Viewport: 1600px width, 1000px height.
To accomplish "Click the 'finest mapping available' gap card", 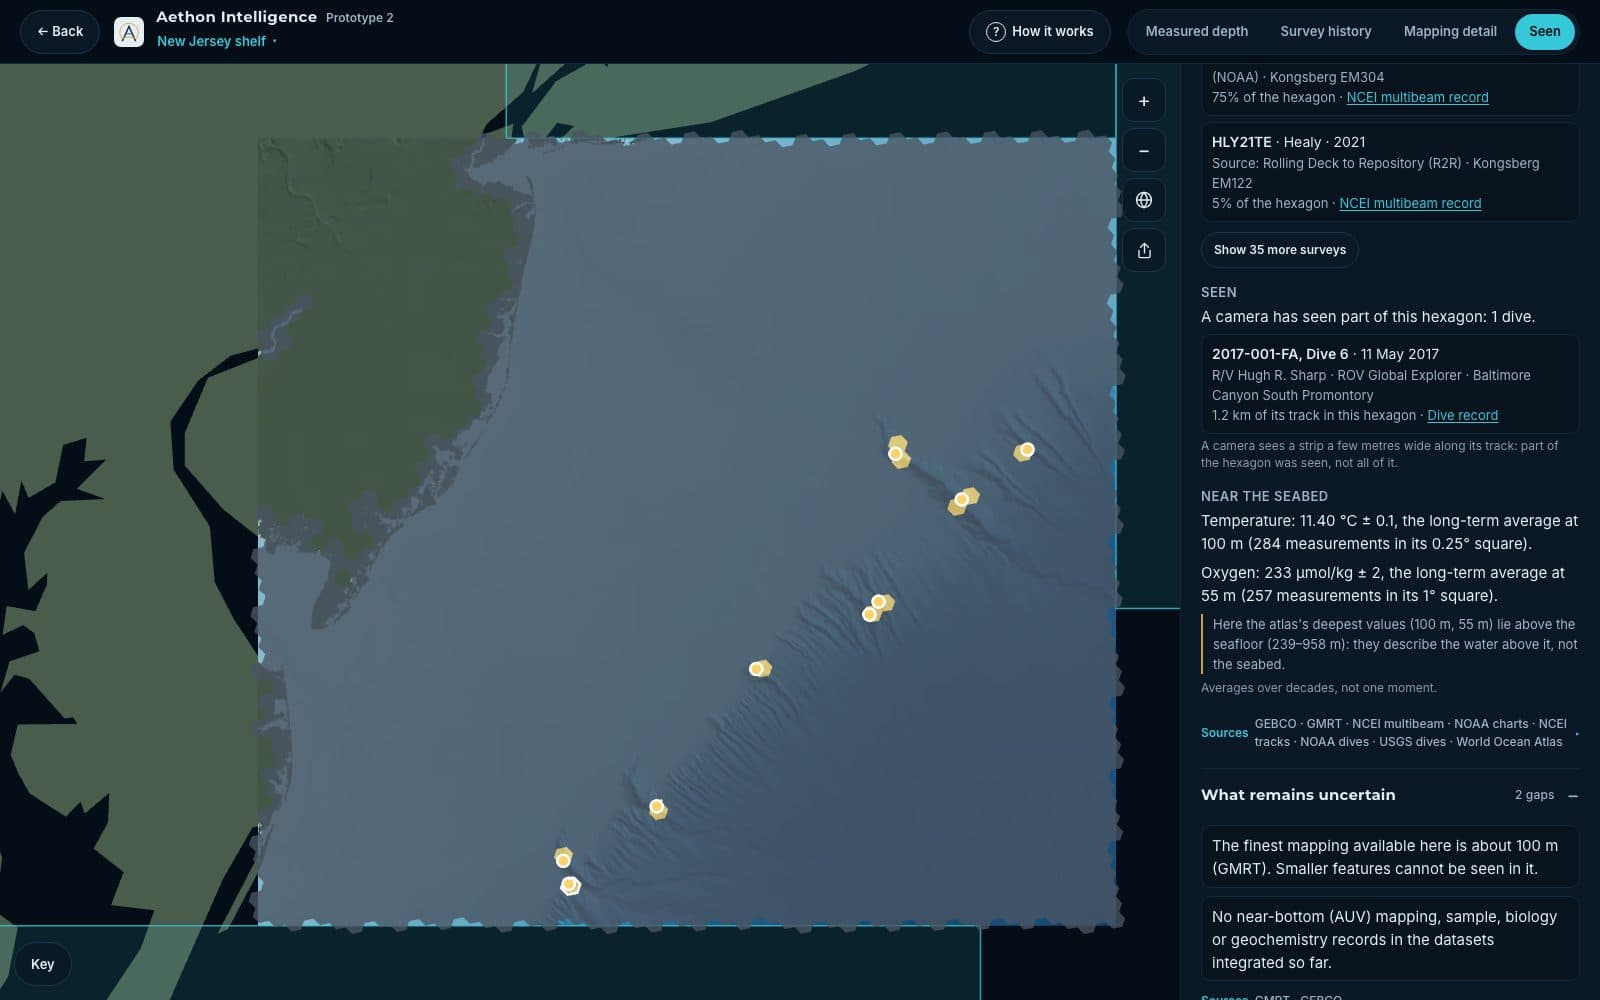I will pyautogui.click(x=1389, y=857).
